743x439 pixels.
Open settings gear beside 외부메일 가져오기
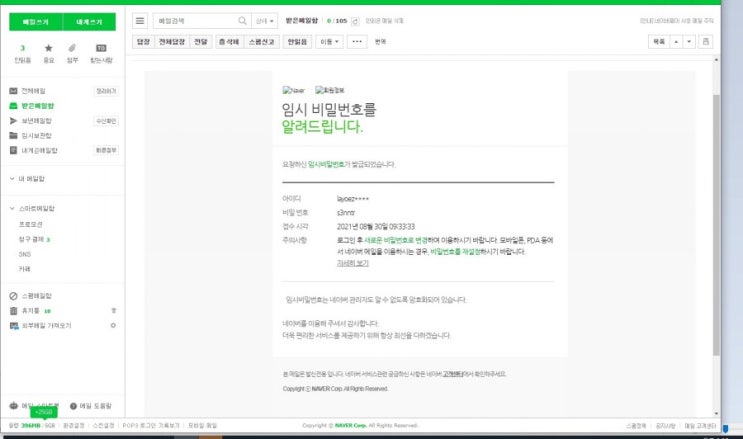(x=113, y=326)
